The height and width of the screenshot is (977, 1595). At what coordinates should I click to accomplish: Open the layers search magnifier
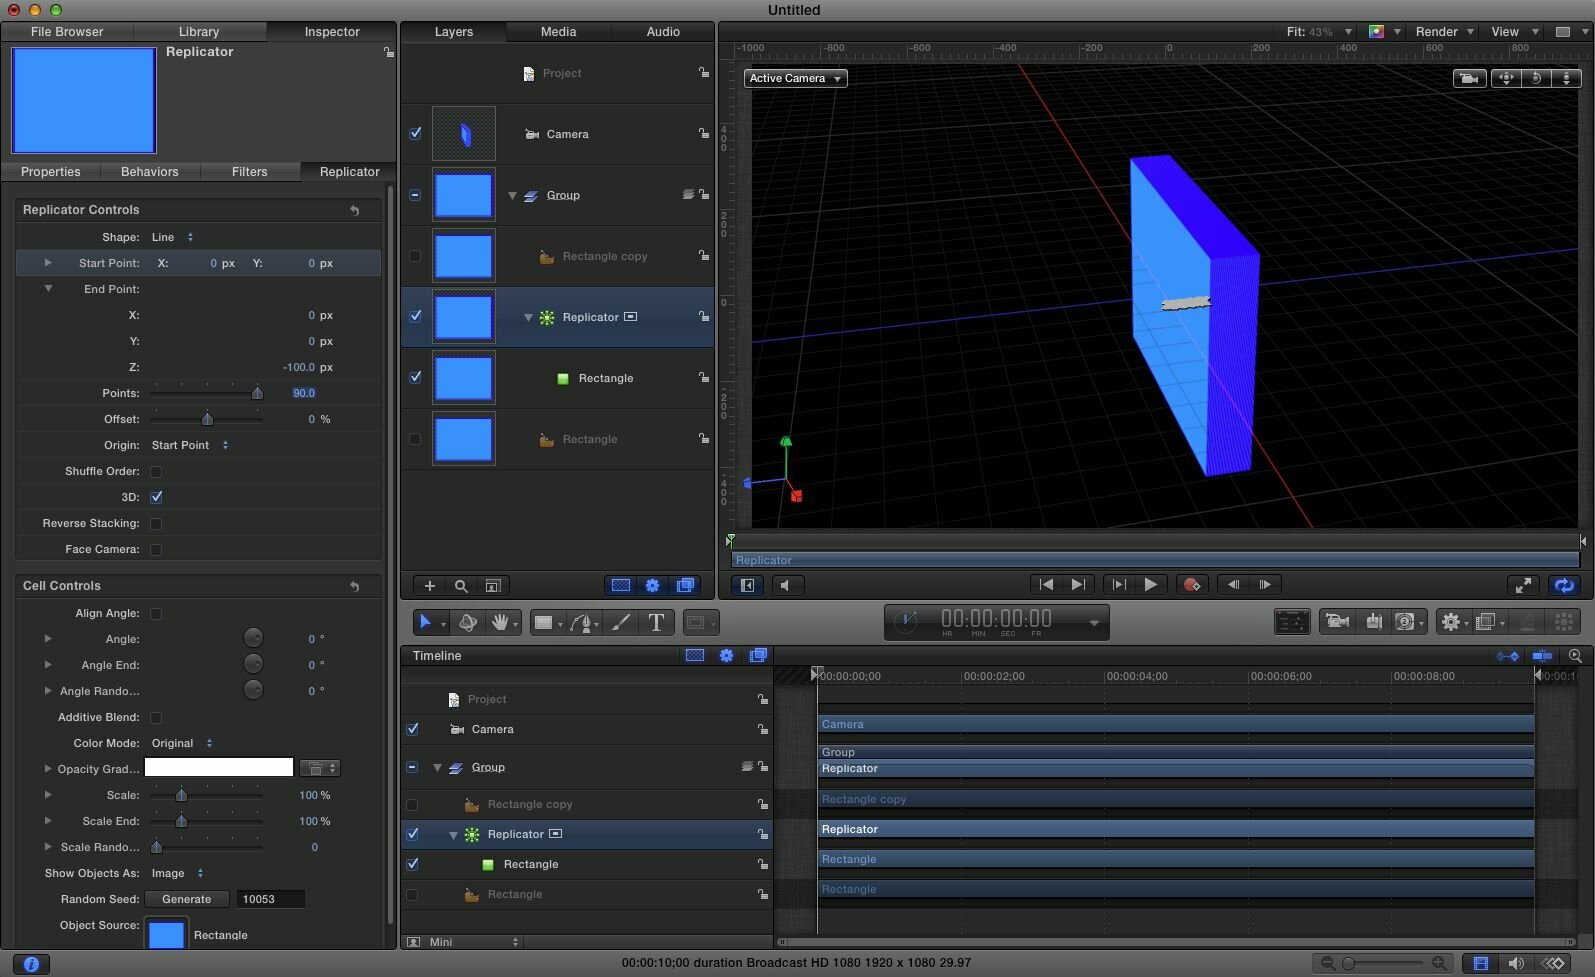(x=461, y=586)
